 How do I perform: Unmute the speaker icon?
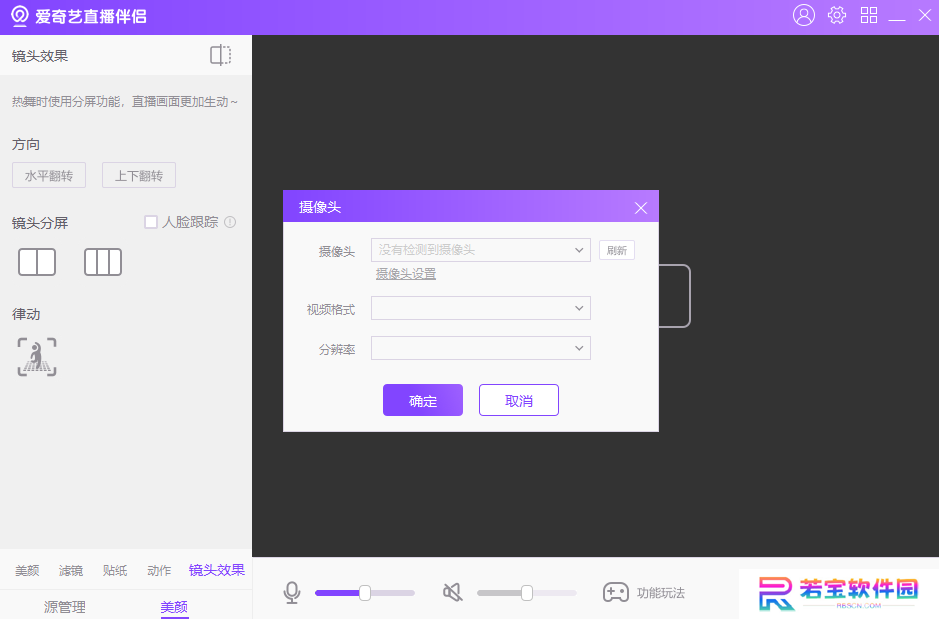click(453, 593)
